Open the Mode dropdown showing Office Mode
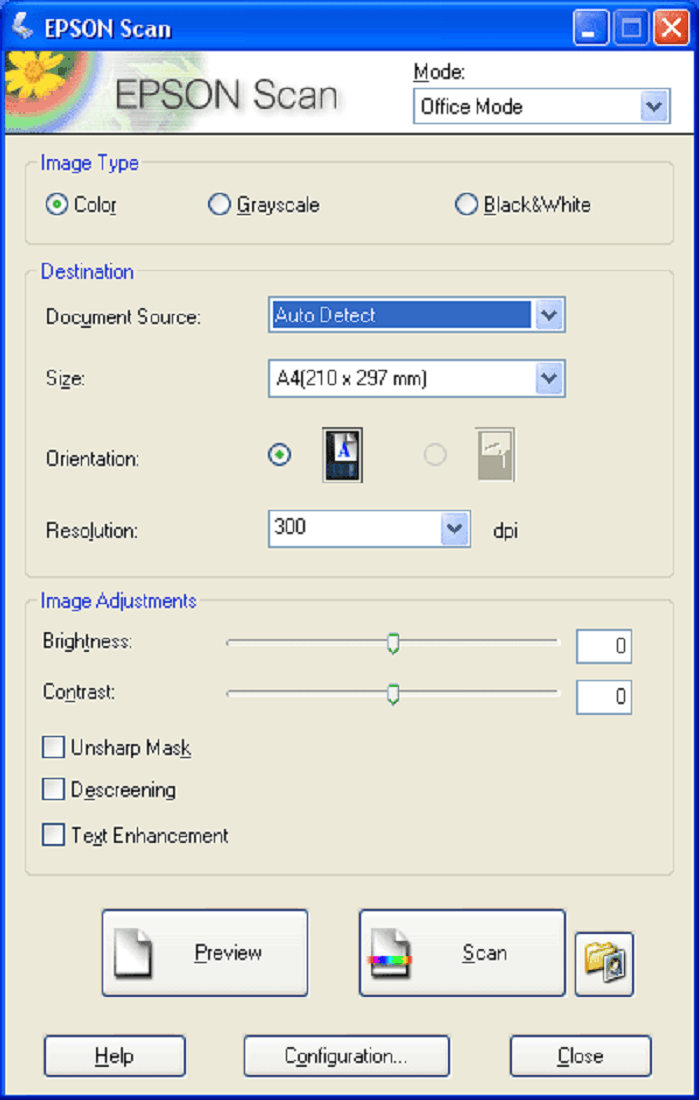 [542, 107]
